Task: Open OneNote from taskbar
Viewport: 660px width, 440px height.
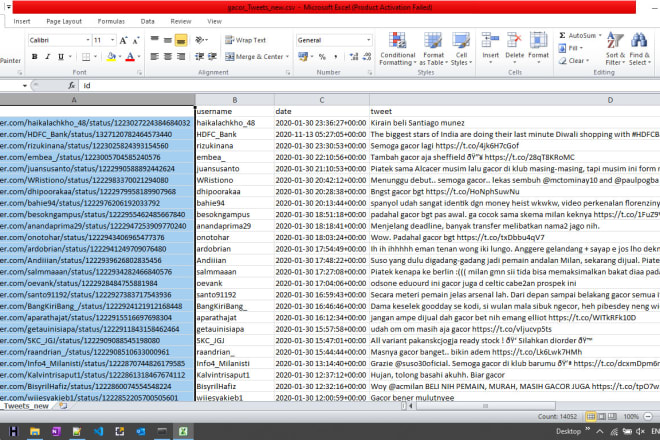Action: coord(56,431)
